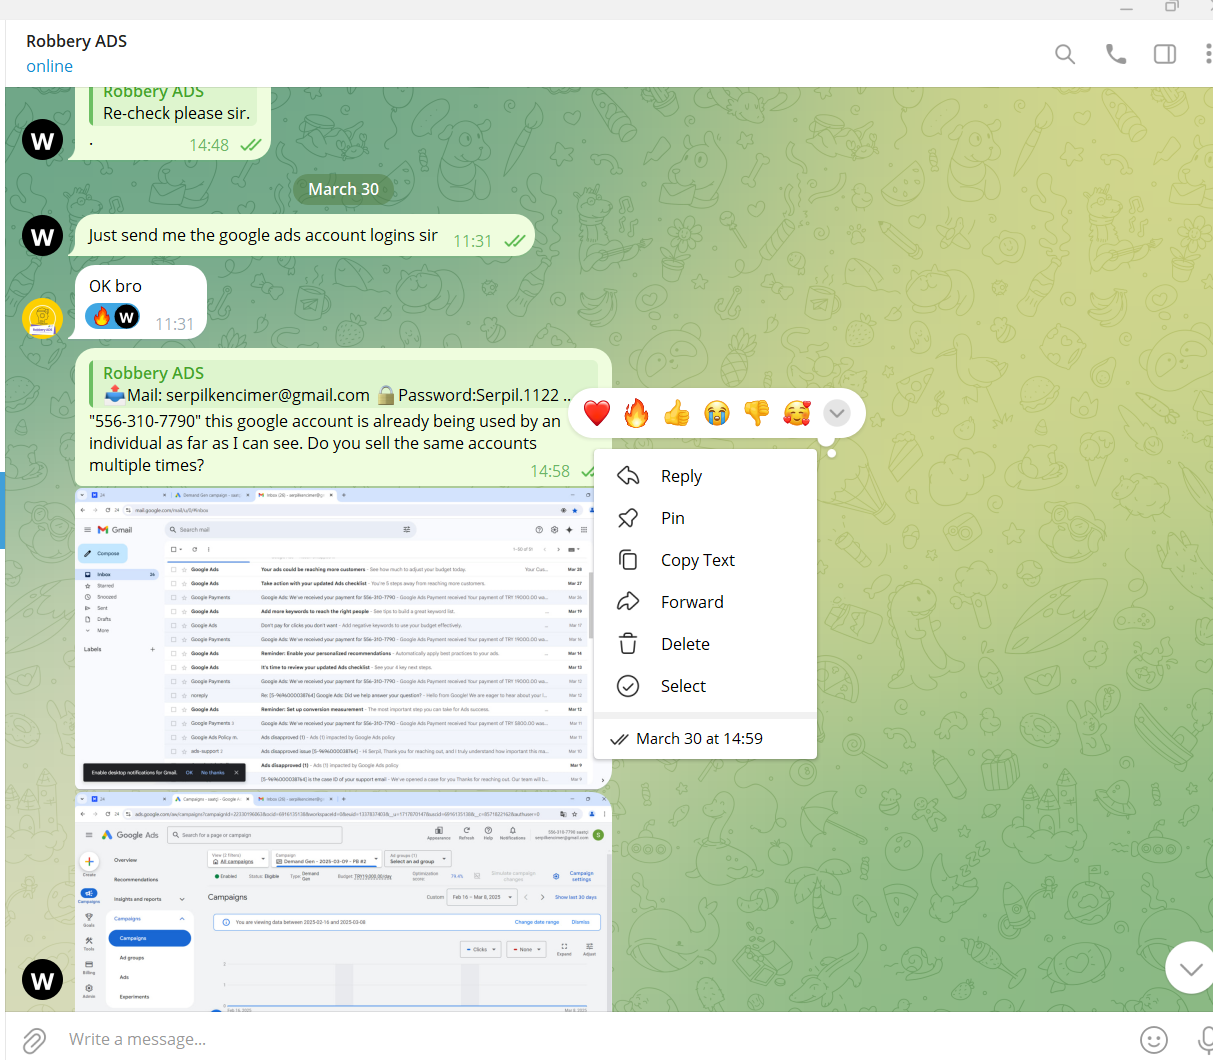1213x1060 pixels.
Task: React with the fire emoji
Action: pyautogui.click(x=636, y=413)
